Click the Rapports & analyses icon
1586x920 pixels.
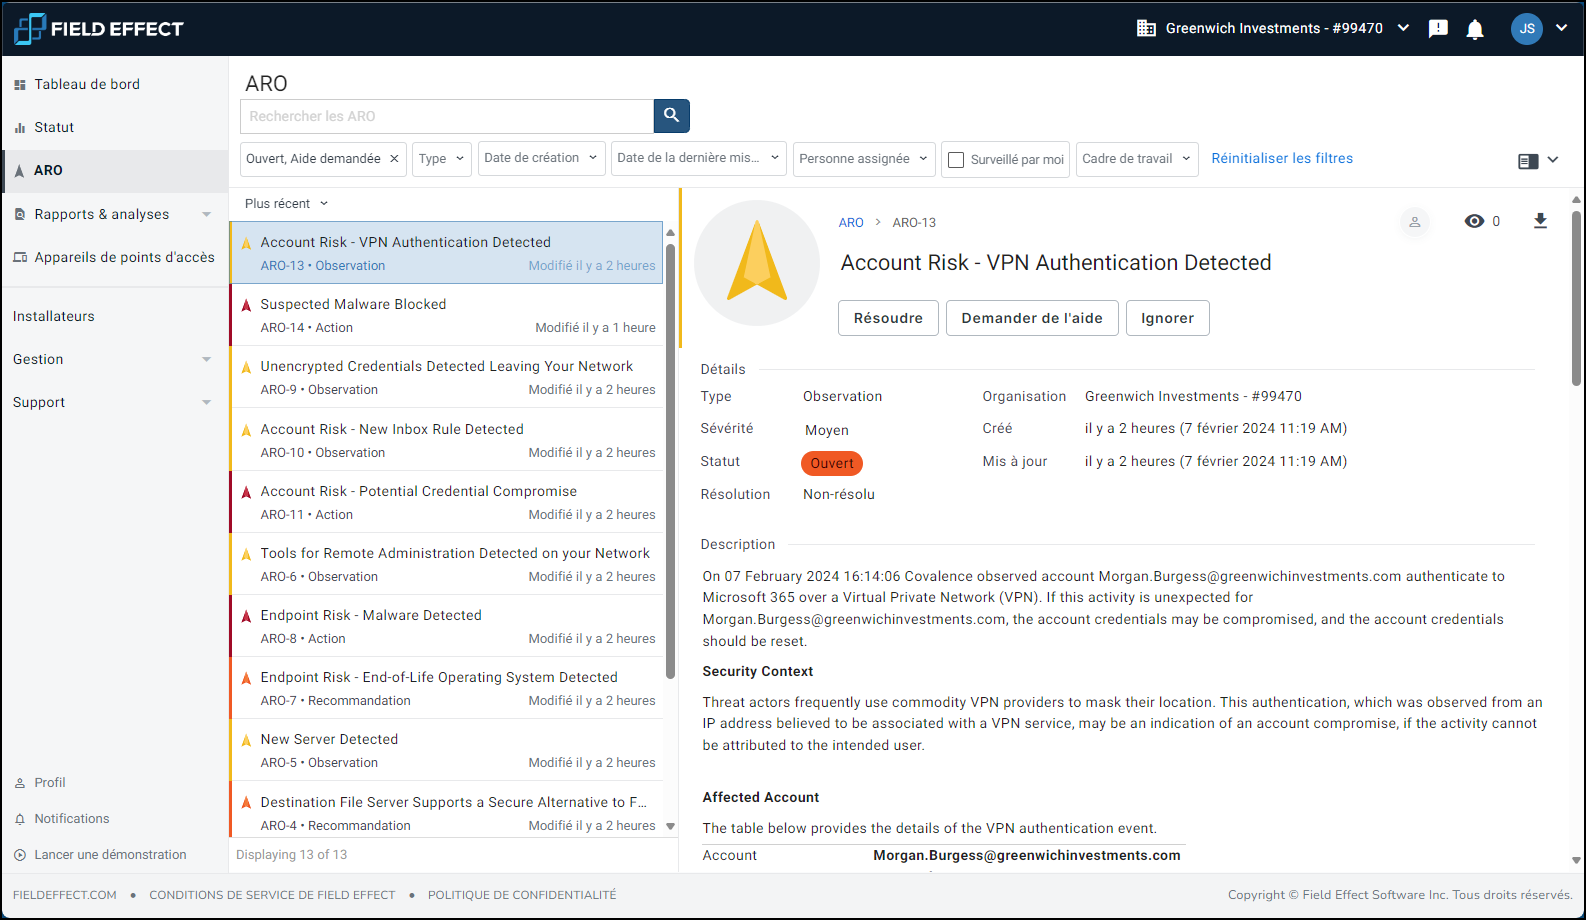point(19,214)
